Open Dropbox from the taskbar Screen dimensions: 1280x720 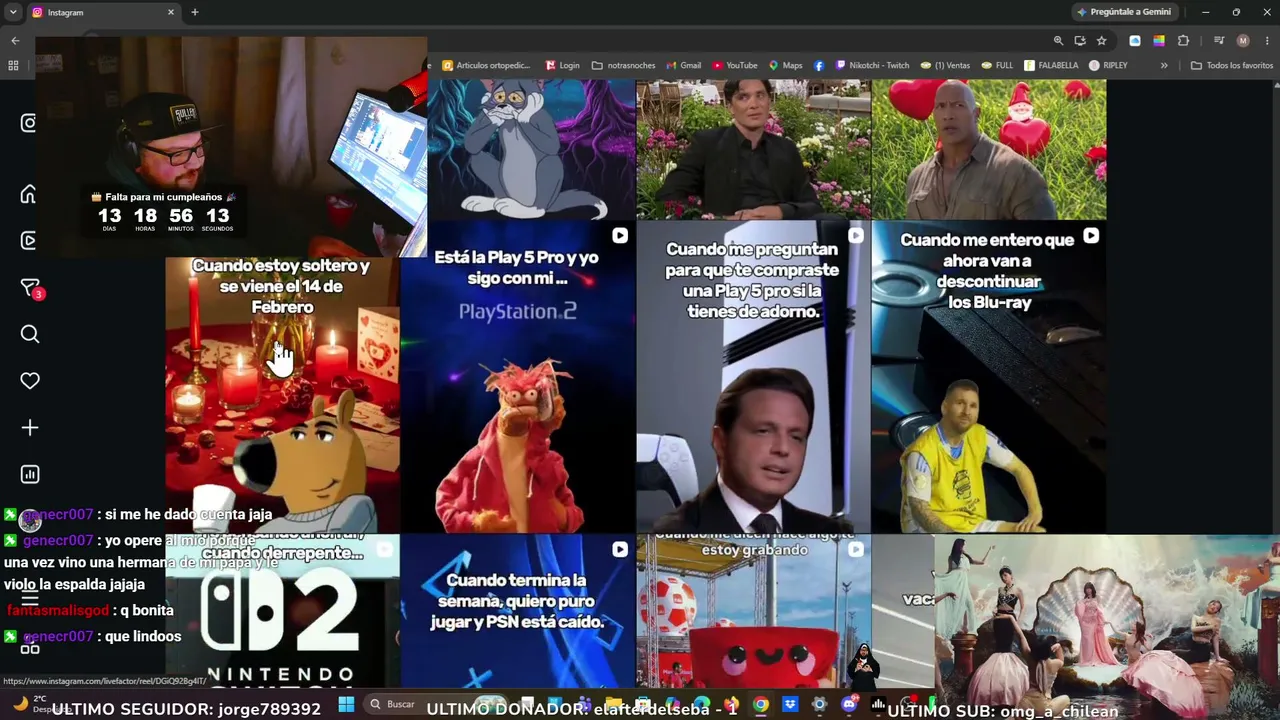[x=790, y=705]
